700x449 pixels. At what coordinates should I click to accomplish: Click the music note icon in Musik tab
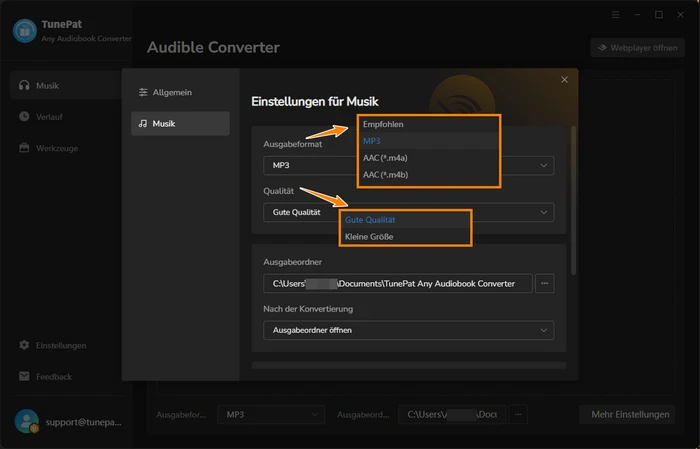tap(143, 123)
